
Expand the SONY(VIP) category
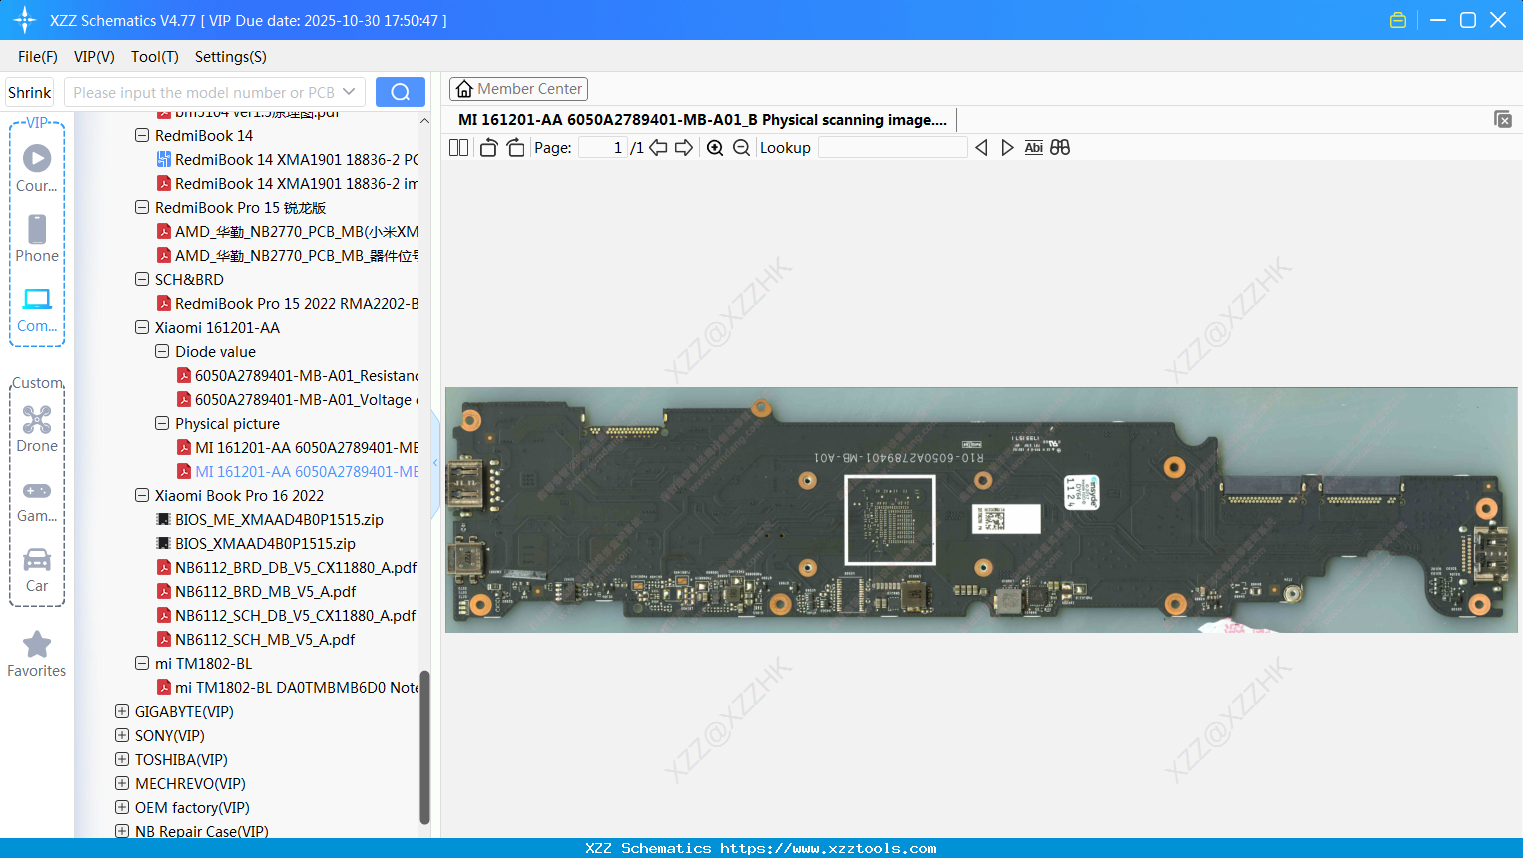tap(122, 735)
